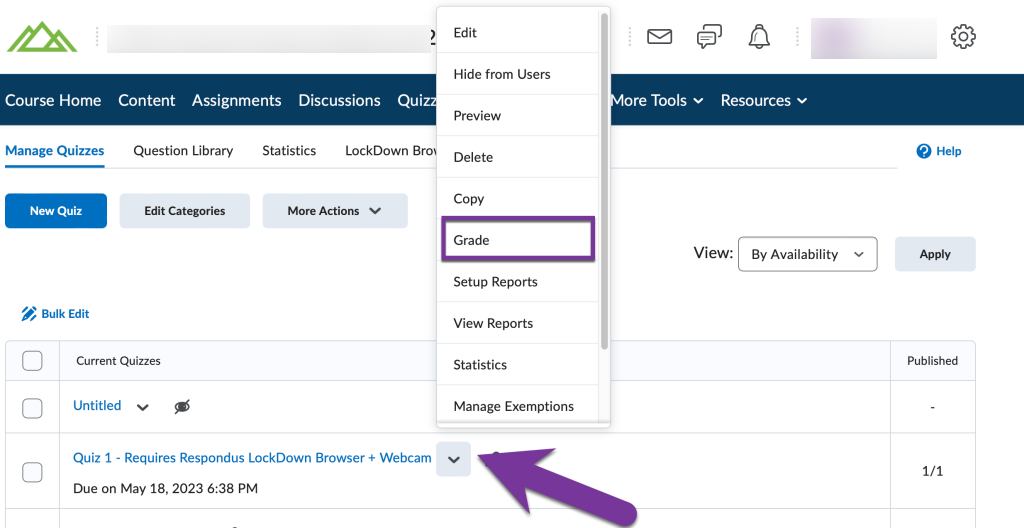The height and width of the screenshot is (528, 1024).
Task: Open the View By Availability combo box
Action: [x=807, y=254]
